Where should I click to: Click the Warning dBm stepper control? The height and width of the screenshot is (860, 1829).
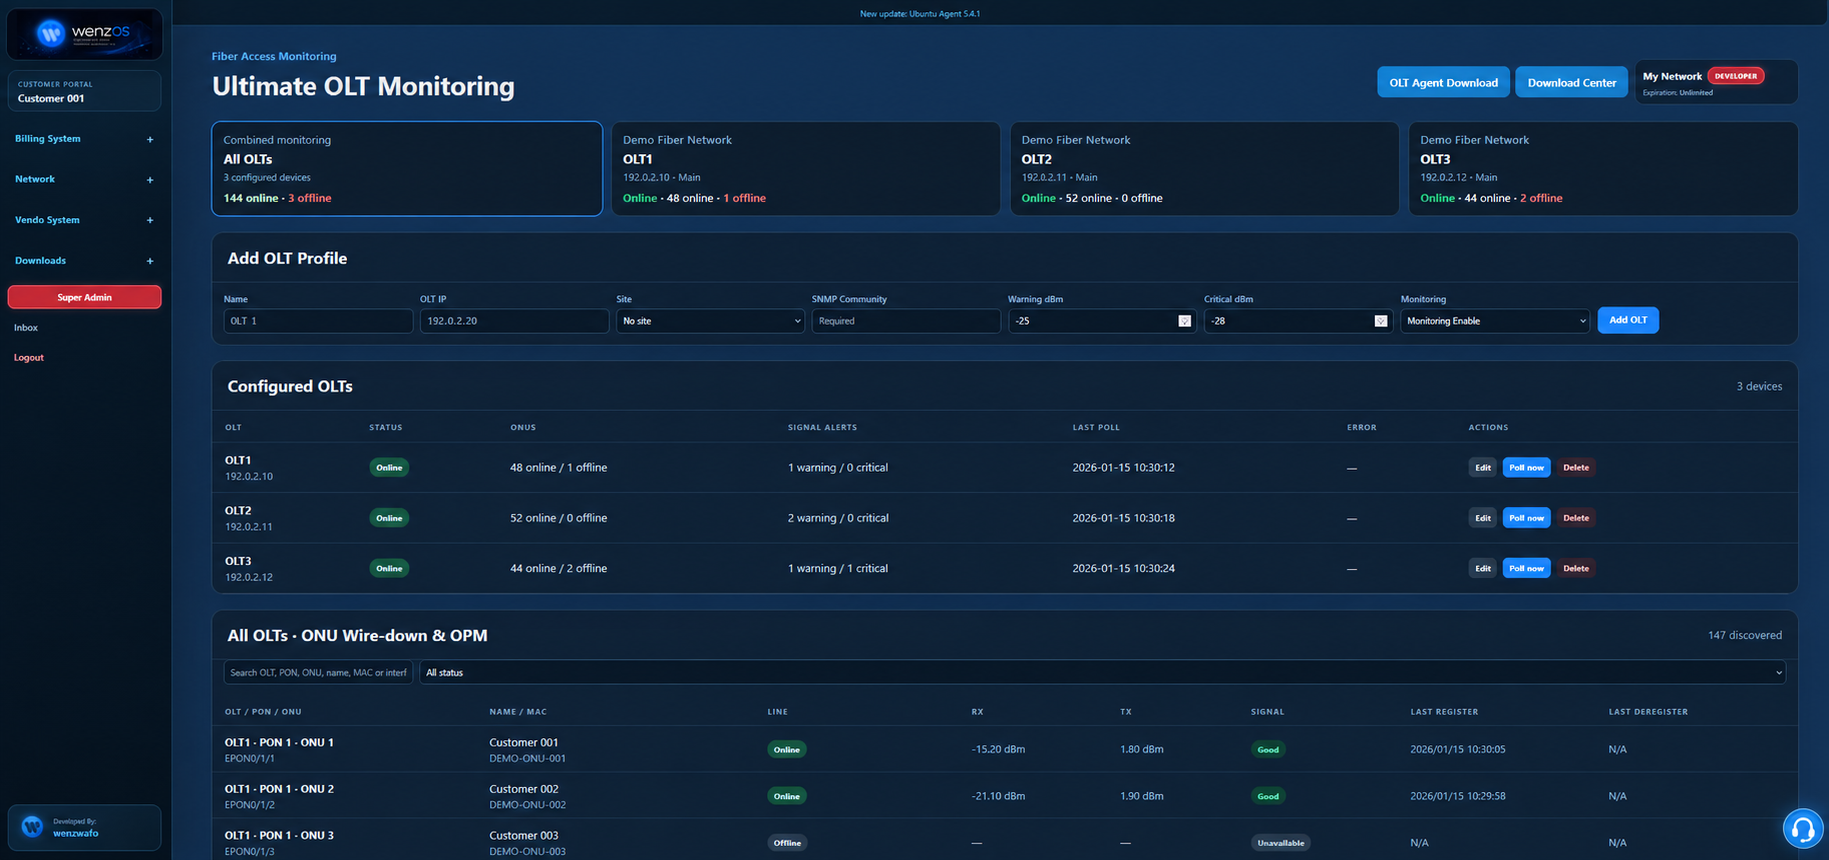[x=1184, y=321]
